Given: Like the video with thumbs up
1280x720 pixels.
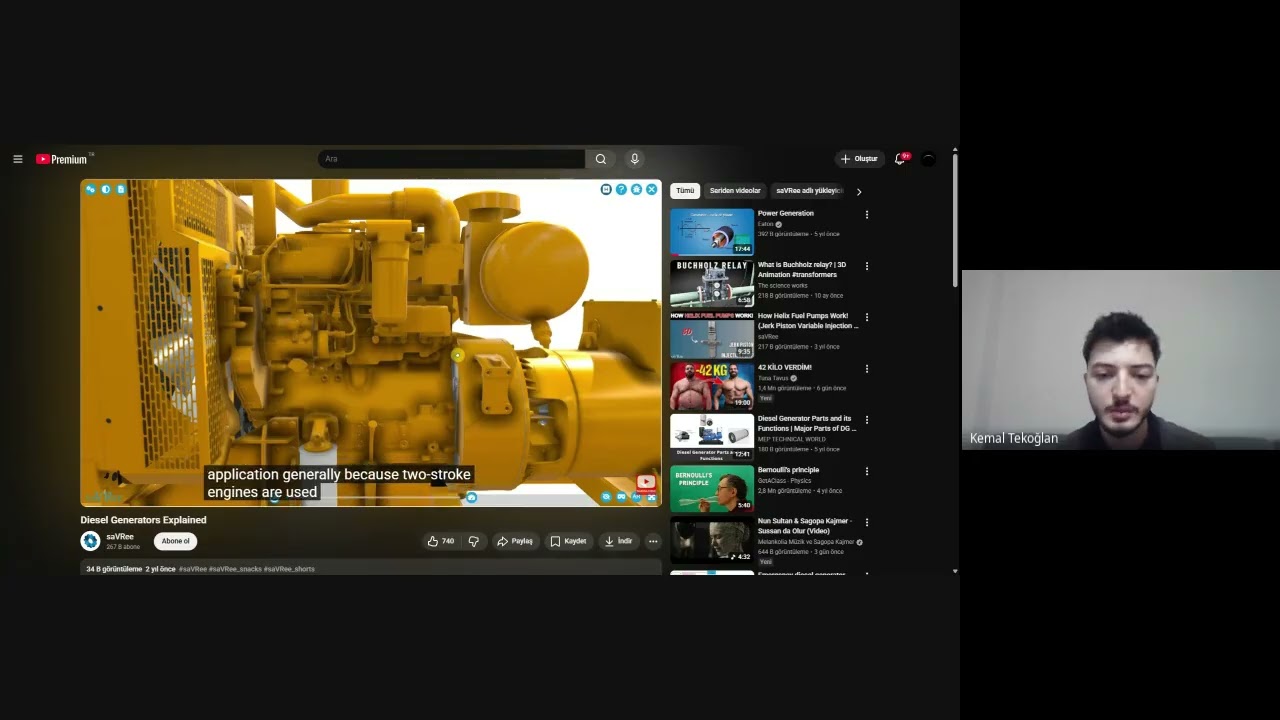Looking at the screenshot, I should 440,541.
